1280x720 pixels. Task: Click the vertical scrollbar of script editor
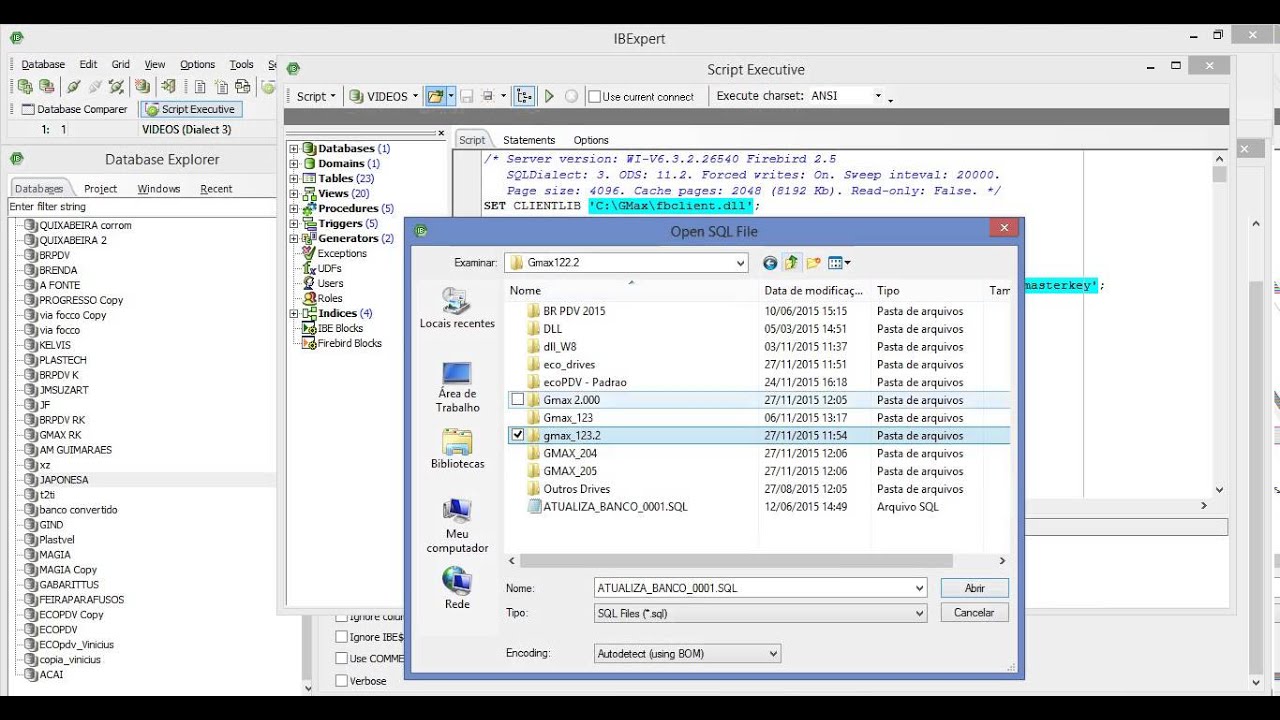click(x=1219, y=174)
